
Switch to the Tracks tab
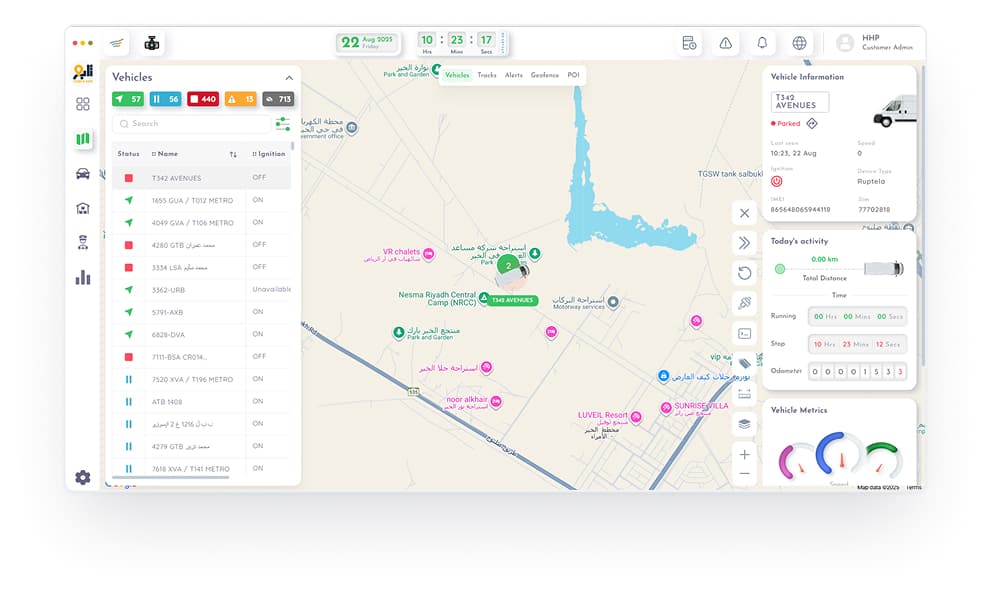click(485, 74)
